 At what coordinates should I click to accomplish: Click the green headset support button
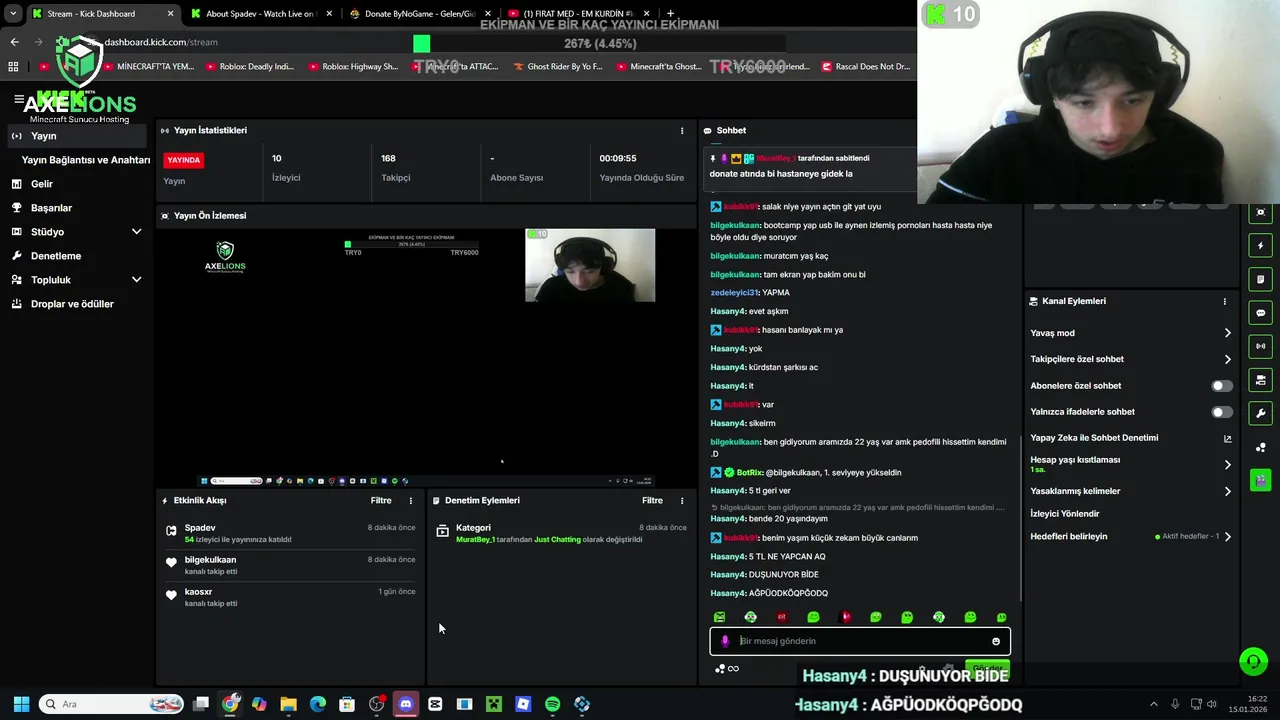[1253, 661]
